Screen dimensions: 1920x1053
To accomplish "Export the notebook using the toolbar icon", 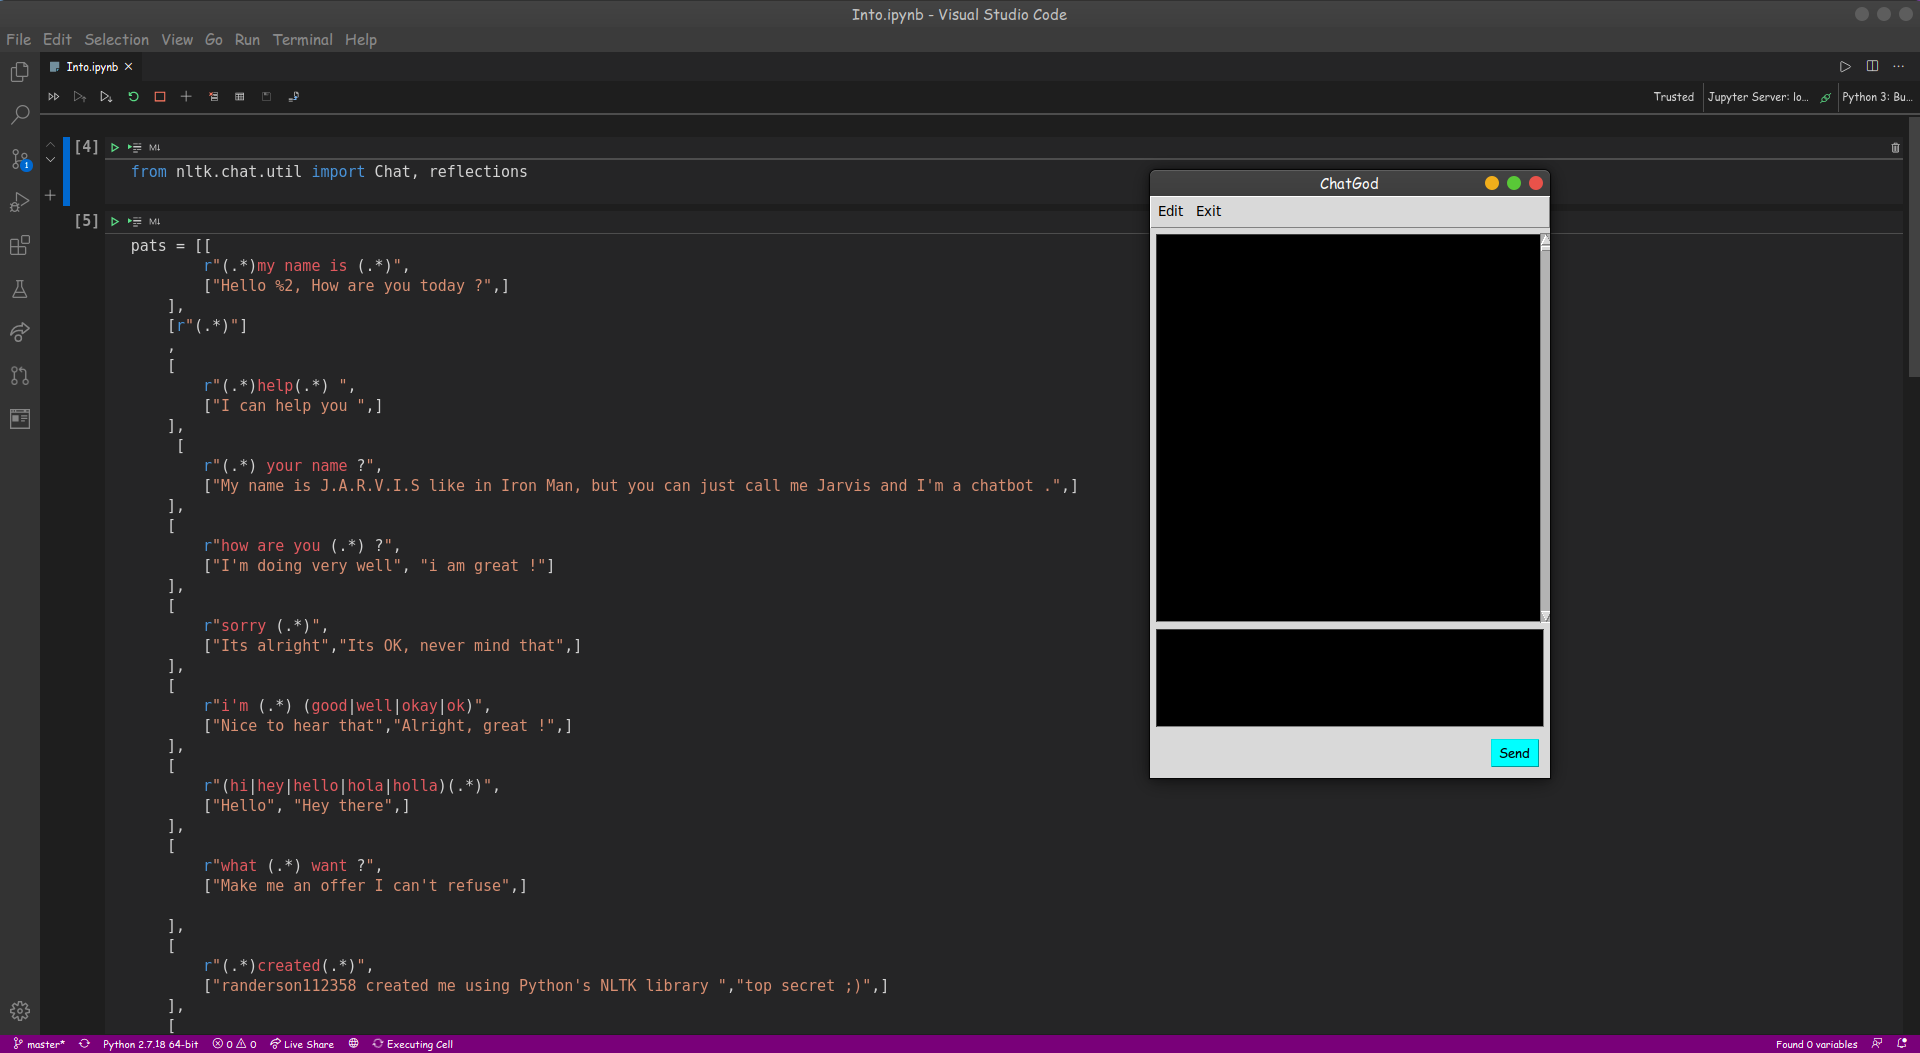I will click(293, 97).
